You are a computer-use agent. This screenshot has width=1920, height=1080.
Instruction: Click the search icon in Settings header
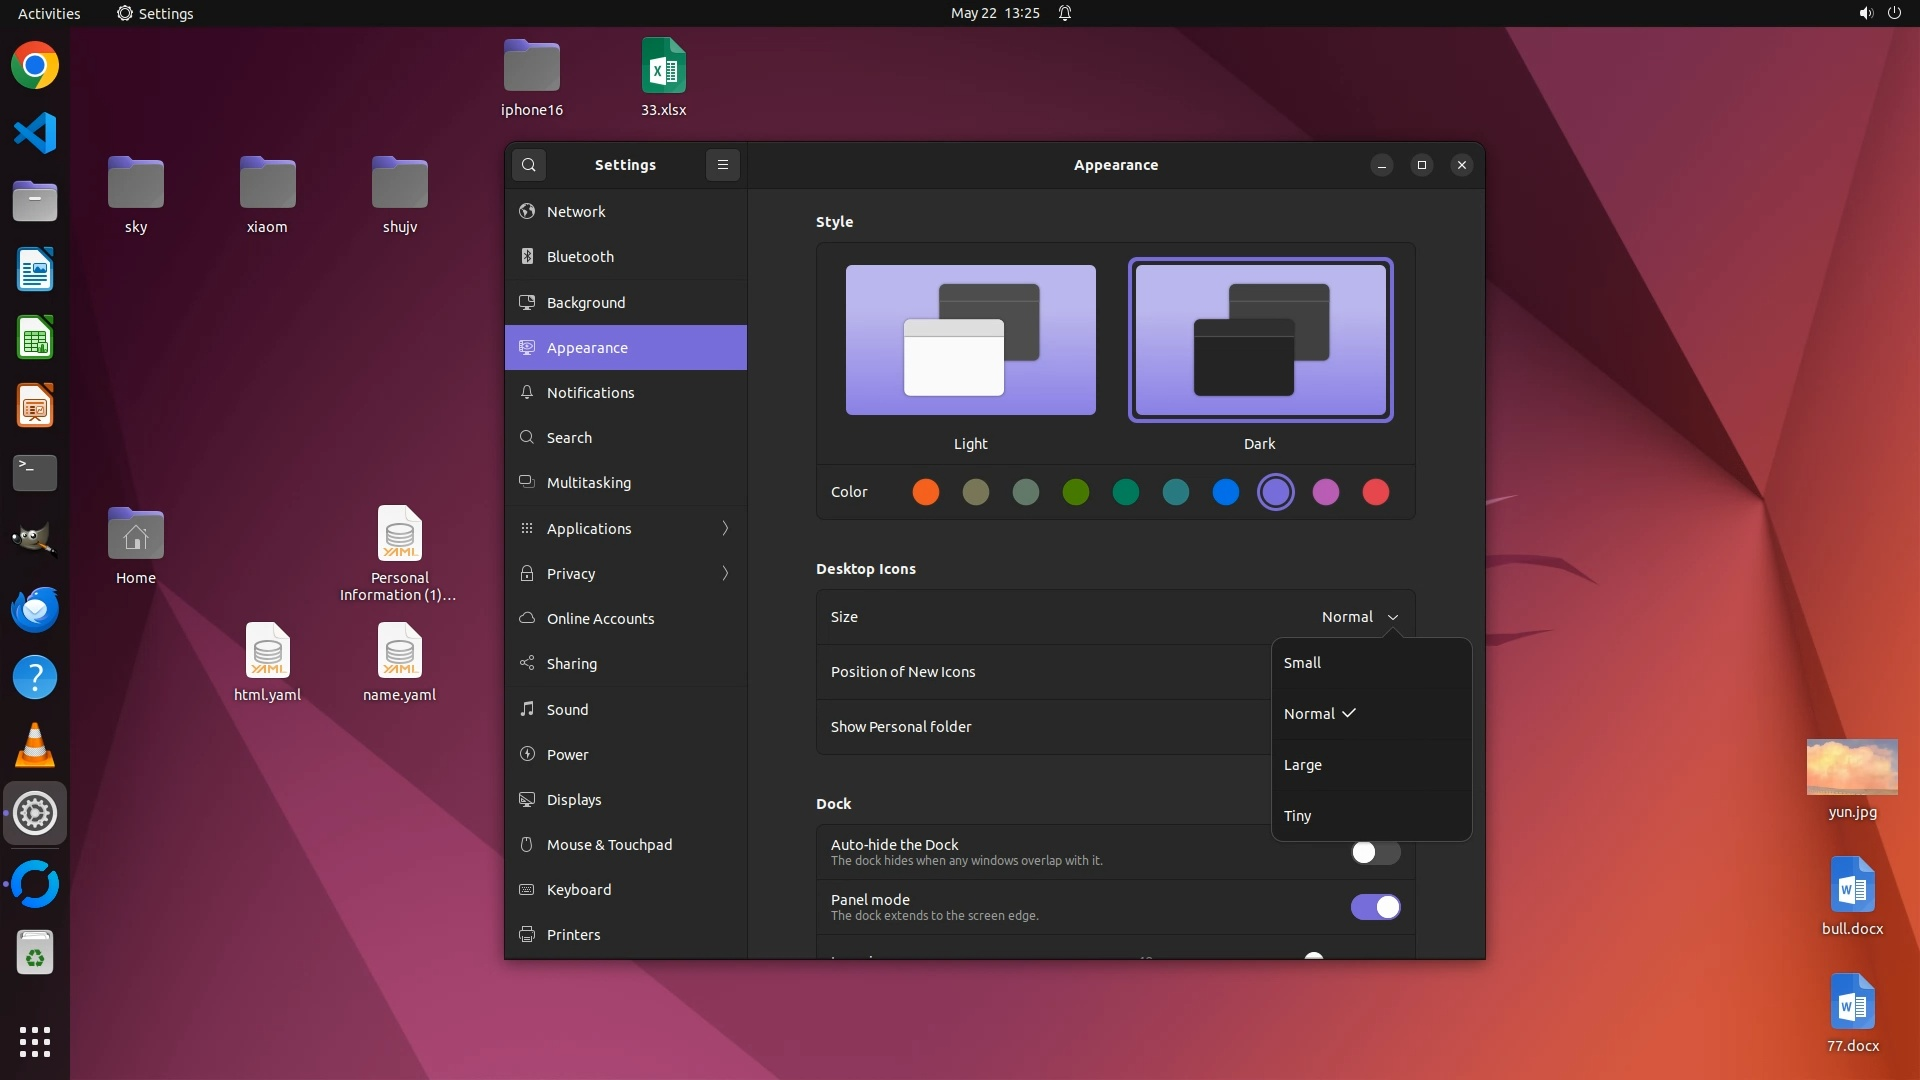529,165
